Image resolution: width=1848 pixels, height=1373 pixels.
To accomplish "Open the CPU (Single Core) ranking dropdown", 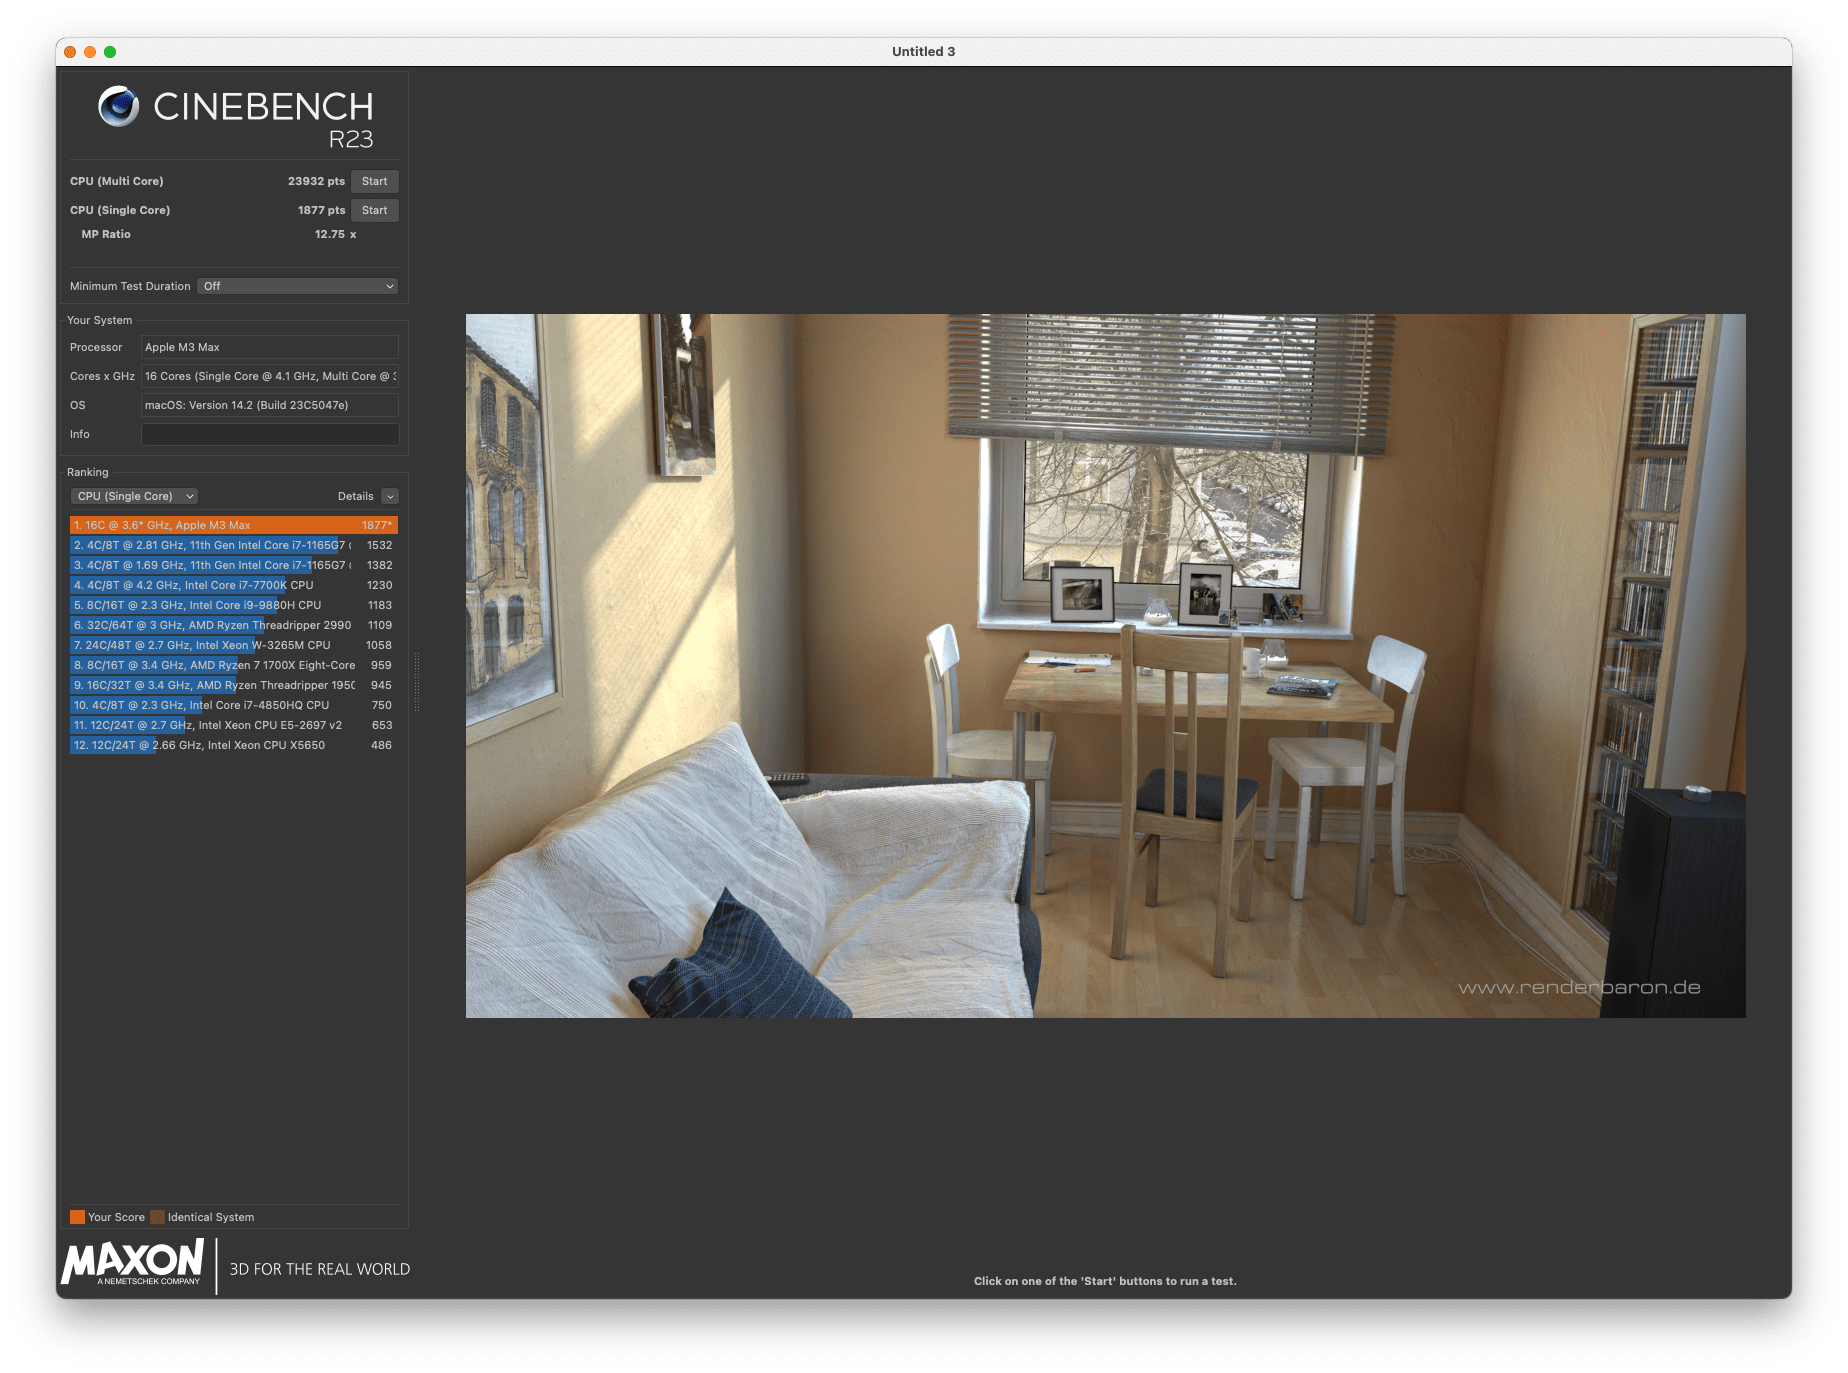I will pyautogui.click(x=134, y=496).
